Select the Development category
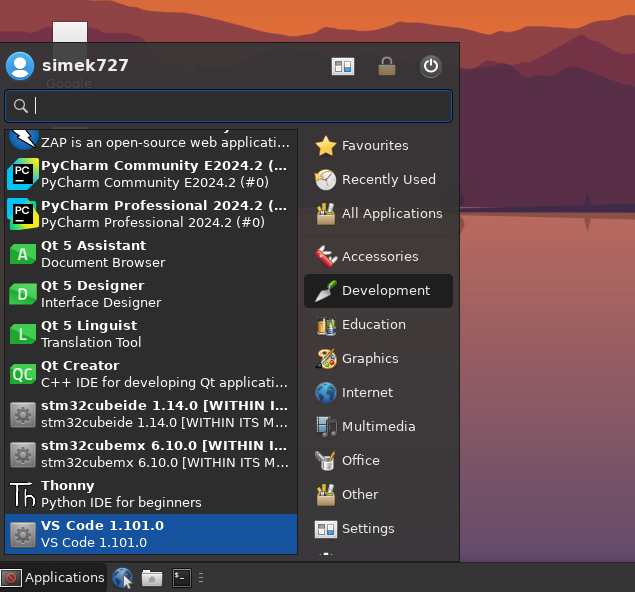This screenshot has width=635, height=592. point(378,291)
